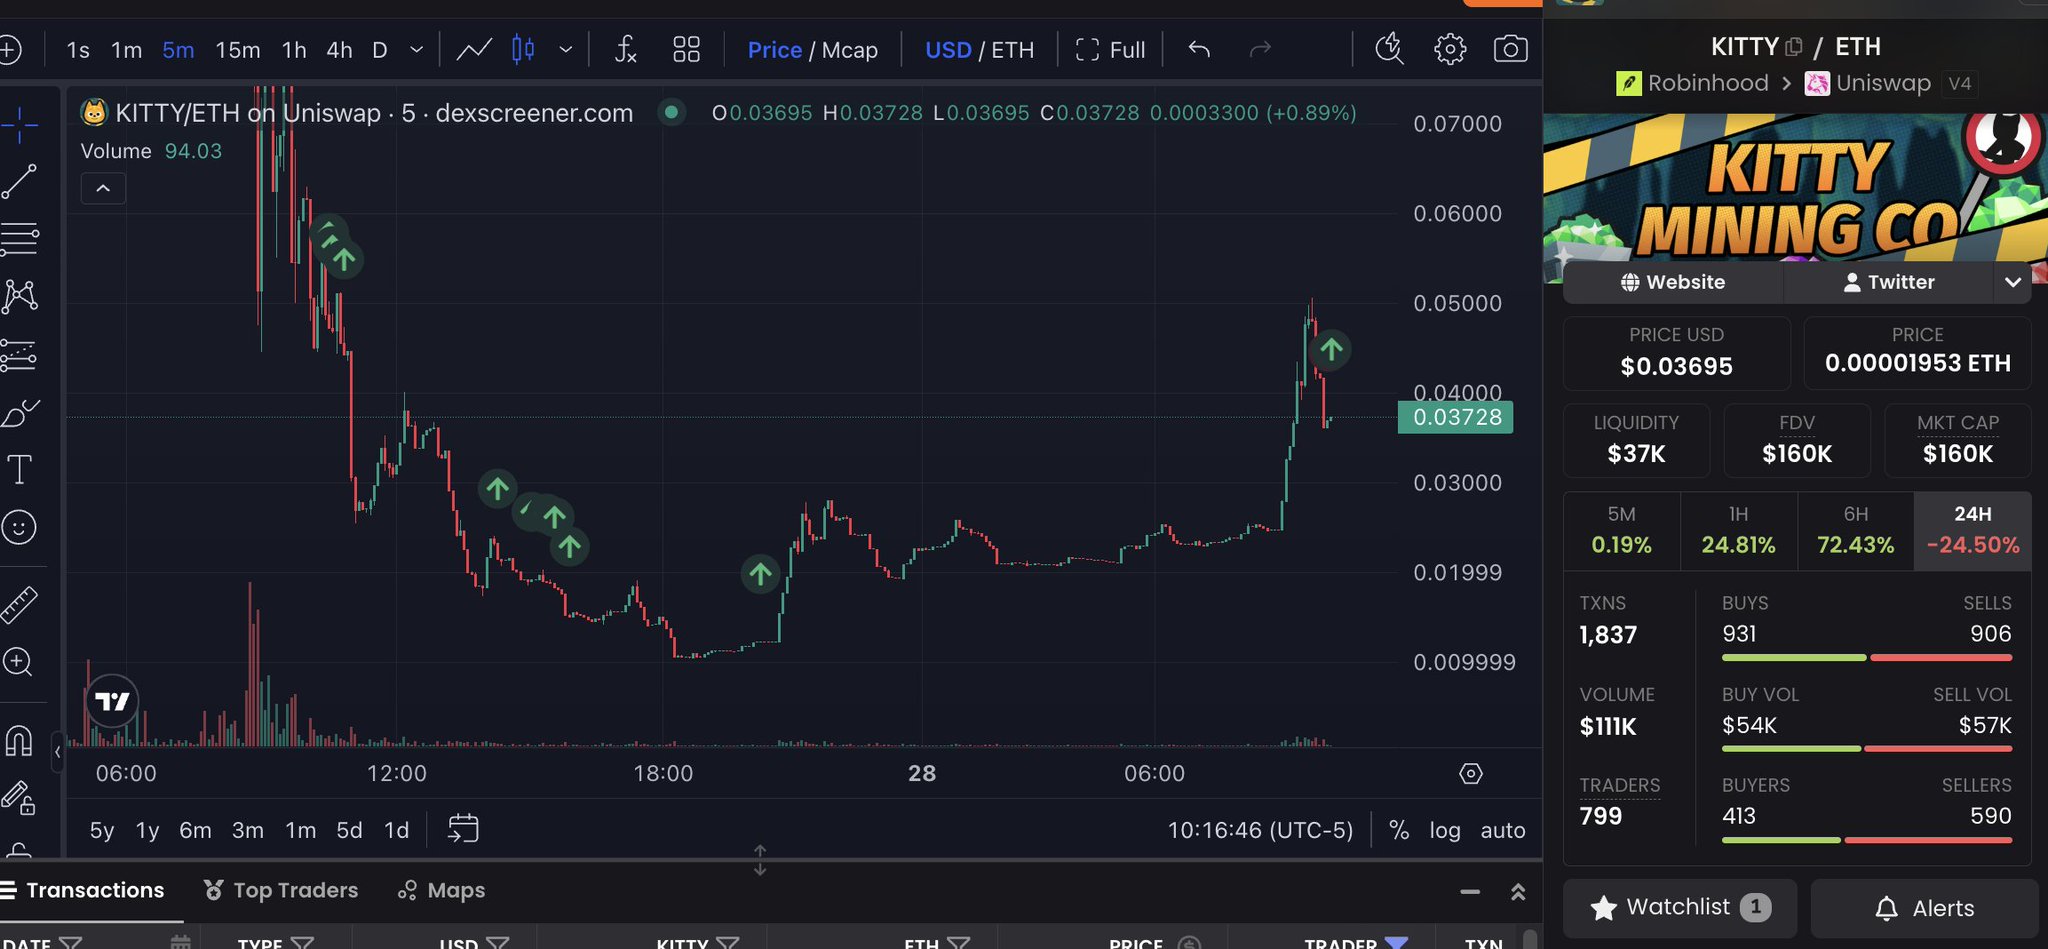This screenshot has width=2048, height=949.
Task: Select the candlestick chart type
Action: (523, 49)
